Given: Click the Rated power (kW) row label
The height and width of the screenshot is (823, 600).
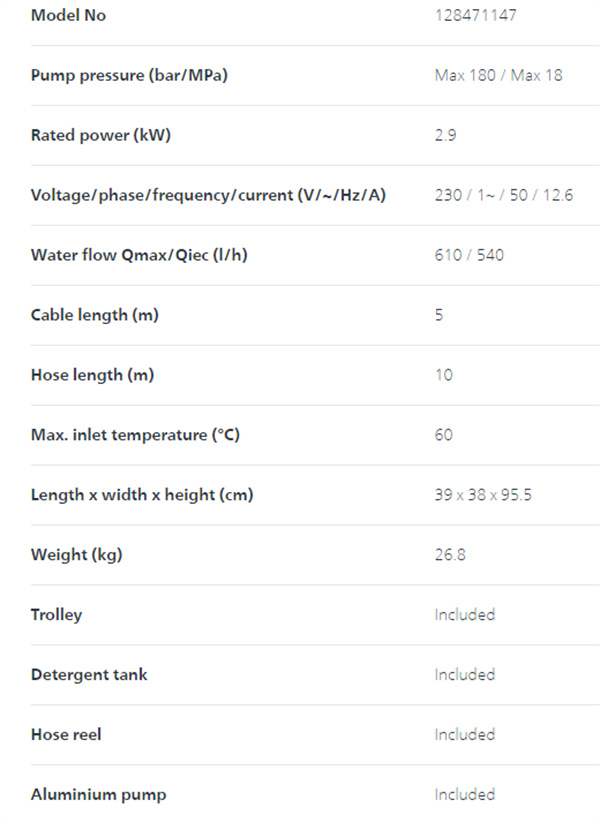Looking at the screenshot, I should pyautogui.click(x=101, y=135).
